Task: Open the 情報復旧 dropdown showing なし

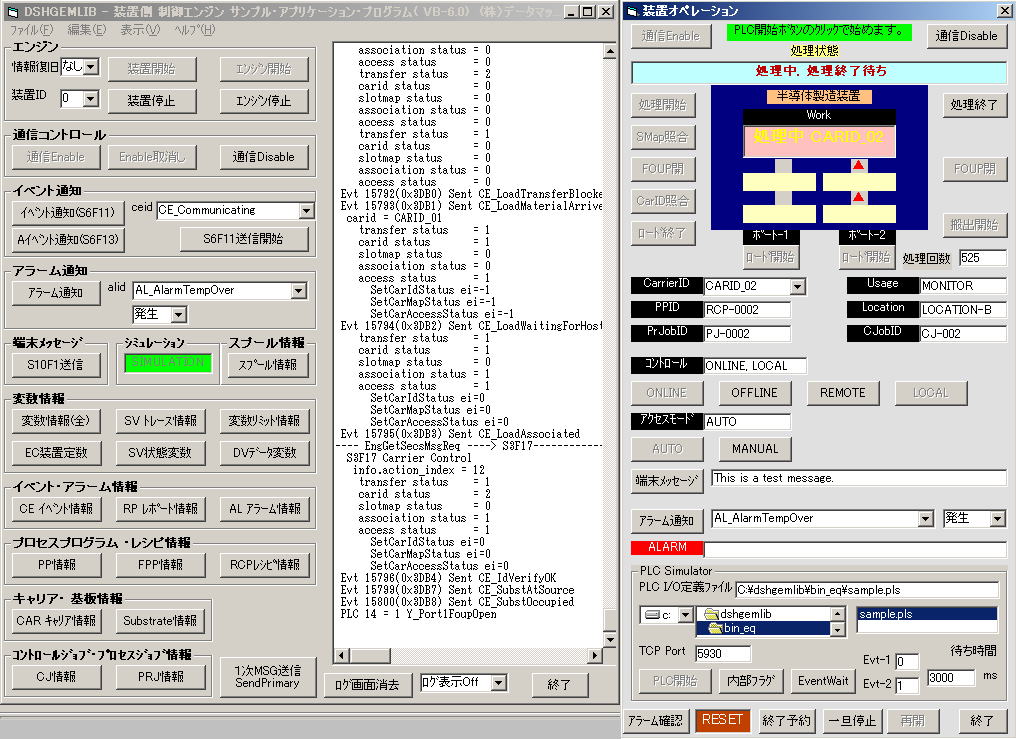Action: pos(91,66)
